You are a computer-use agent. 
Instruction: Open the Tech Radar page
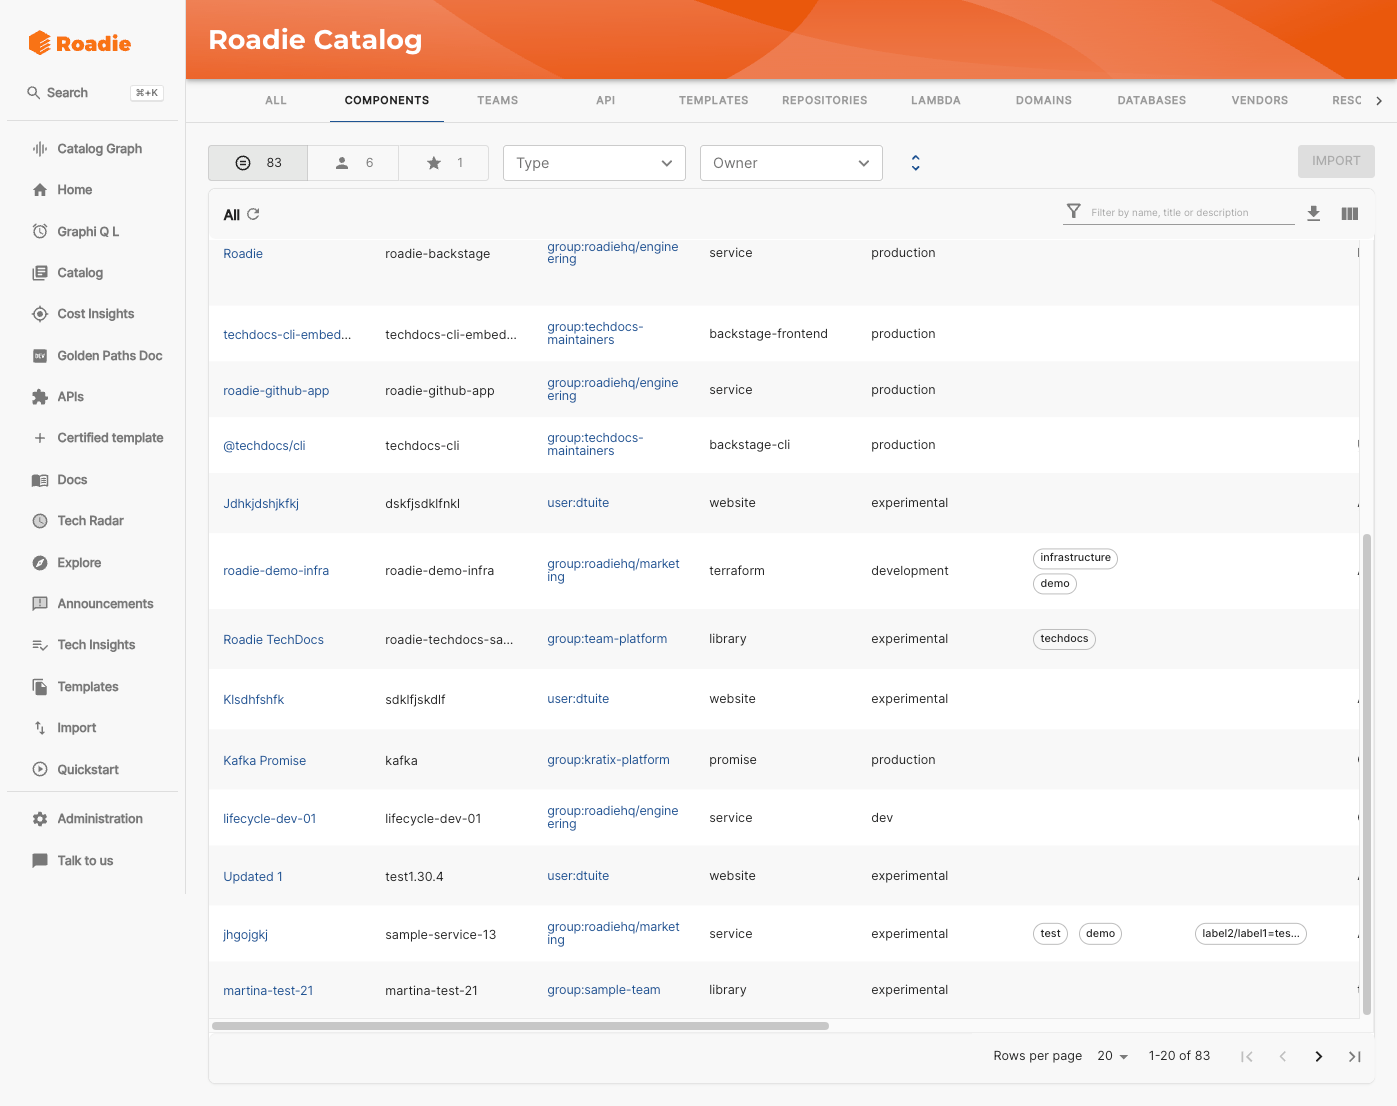pos(89,520)
